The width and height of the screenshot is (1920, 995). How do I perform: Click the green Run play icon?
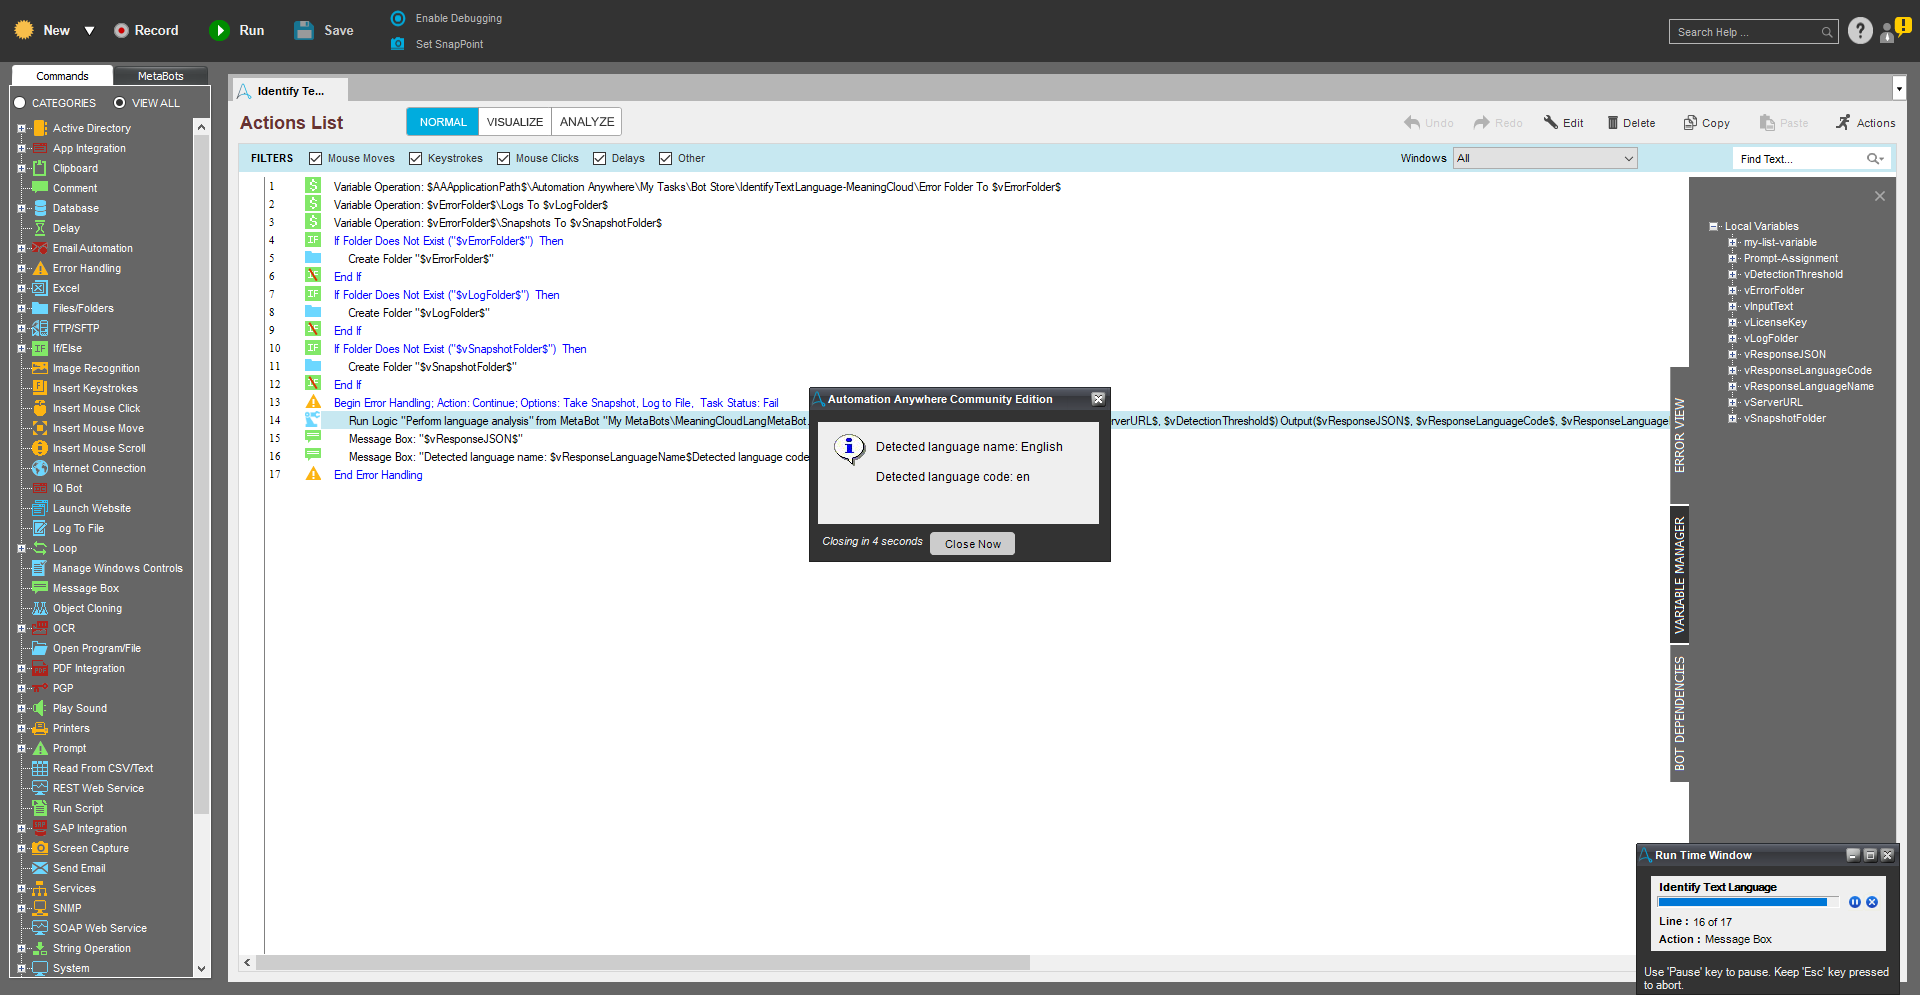(x=219, y=31)
